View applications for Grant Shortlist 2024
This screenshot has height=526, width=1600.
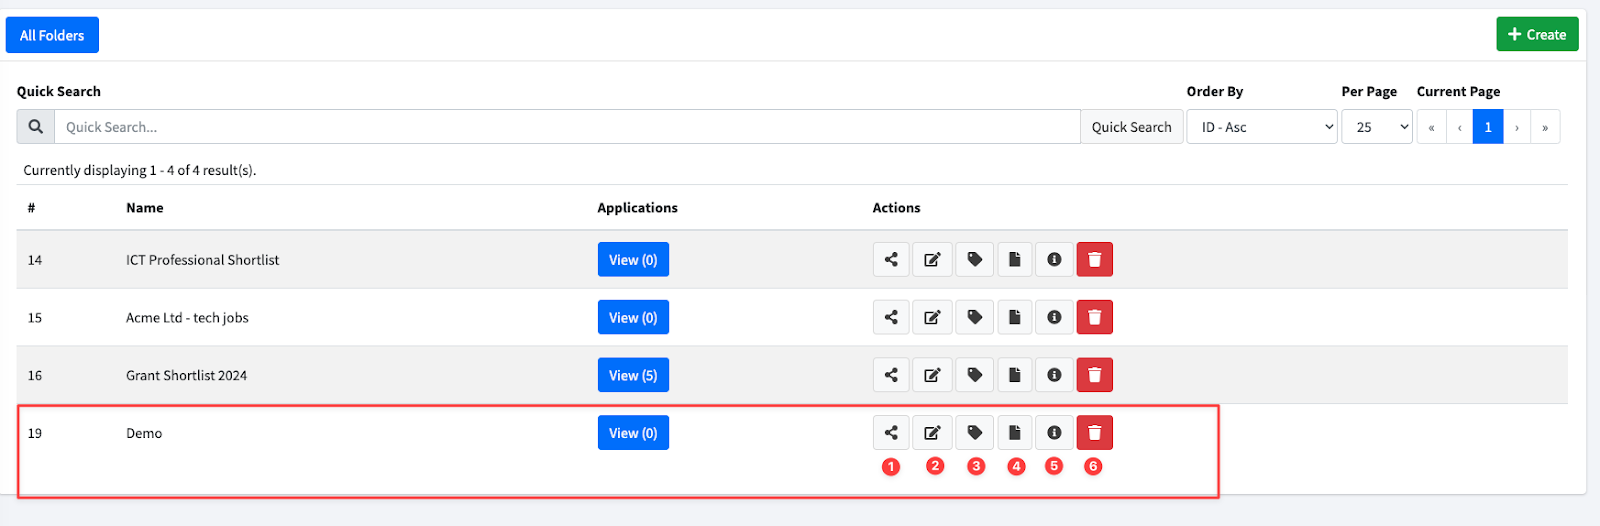633,375
